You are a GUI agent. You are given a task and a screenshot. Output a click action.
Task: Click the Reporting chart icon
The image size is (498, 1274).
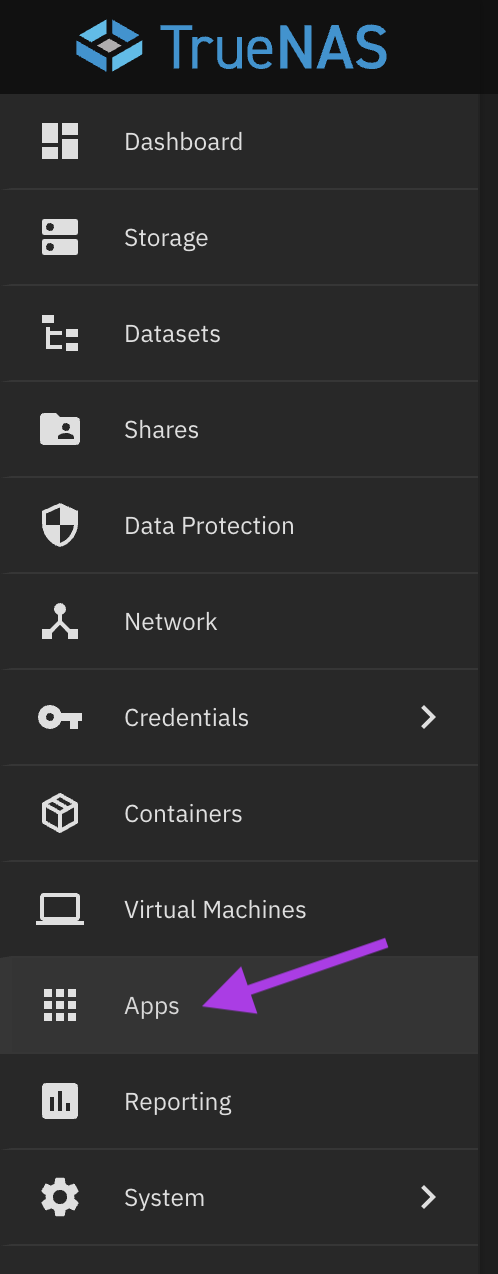[x=60, y=1101]
